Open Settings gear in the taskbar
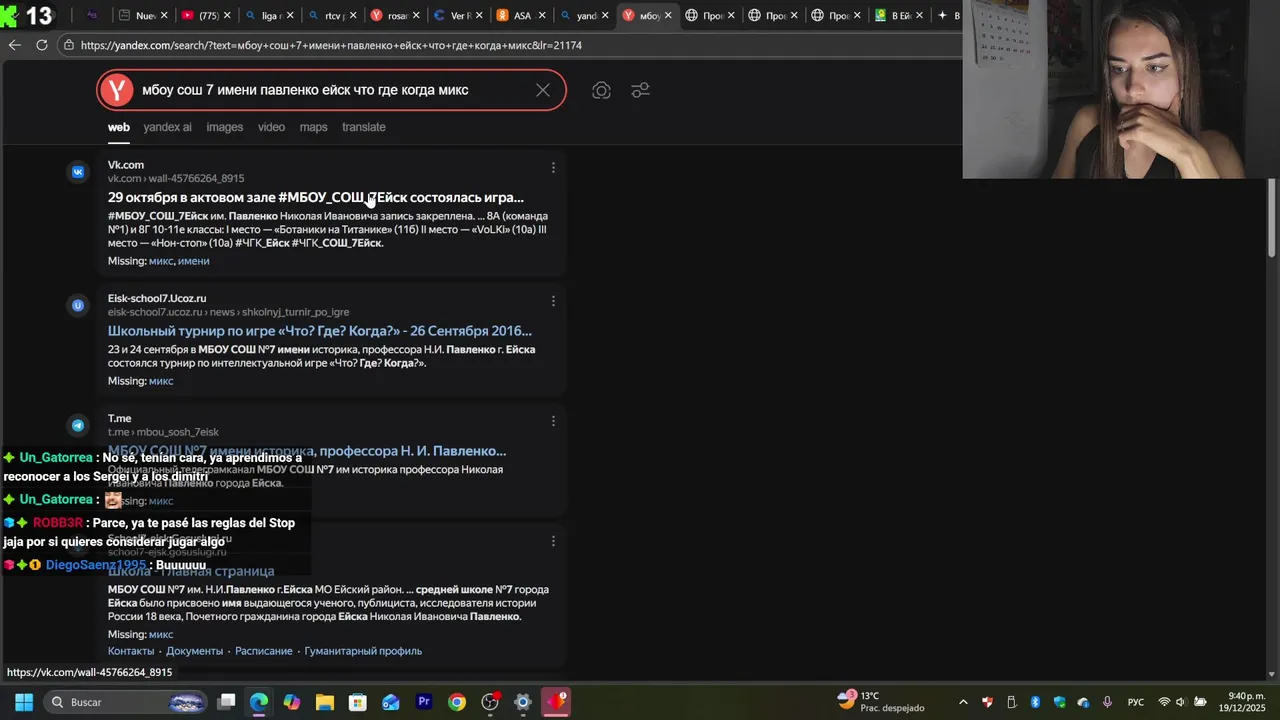 [x=522, y=702]
